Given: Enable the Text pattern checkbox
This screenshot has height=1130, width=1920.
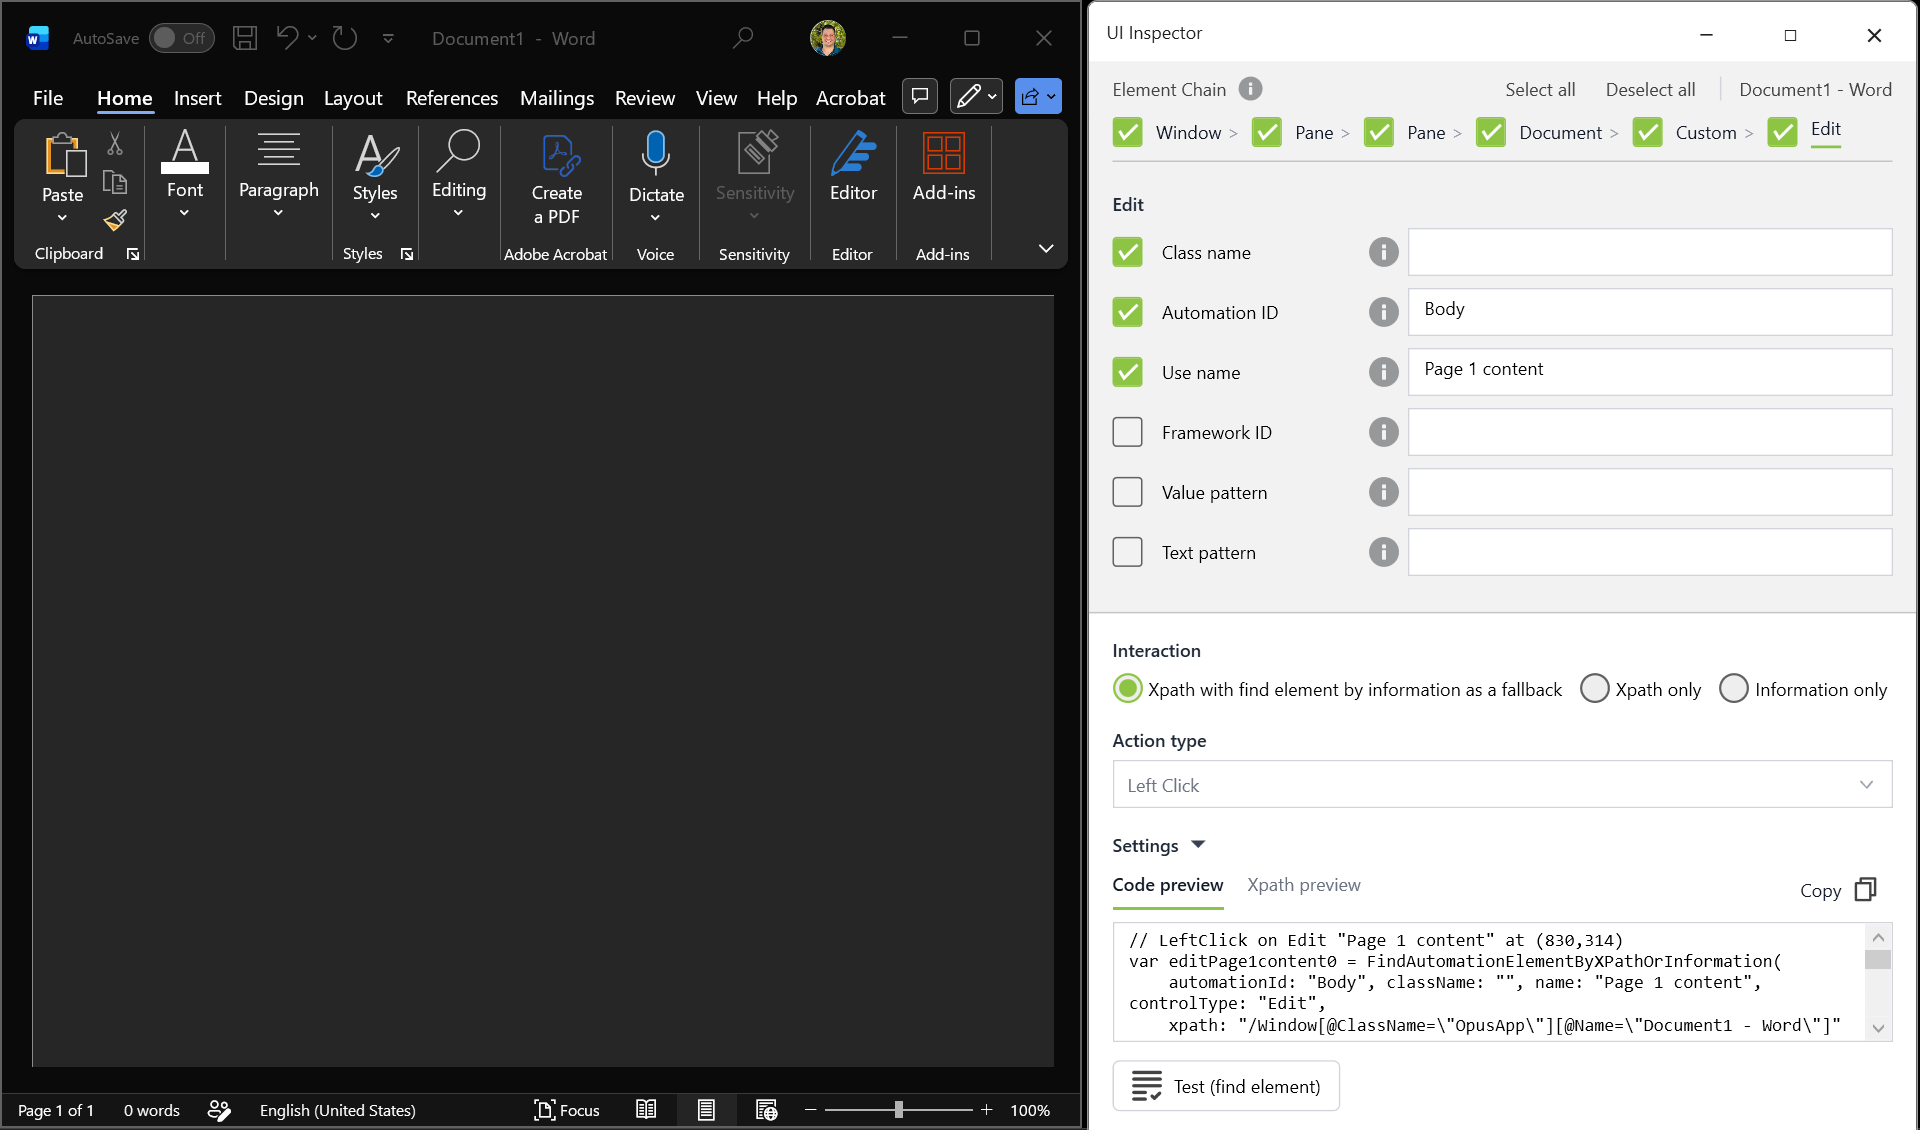Looking at the screenshot, I should (1127, 552).
